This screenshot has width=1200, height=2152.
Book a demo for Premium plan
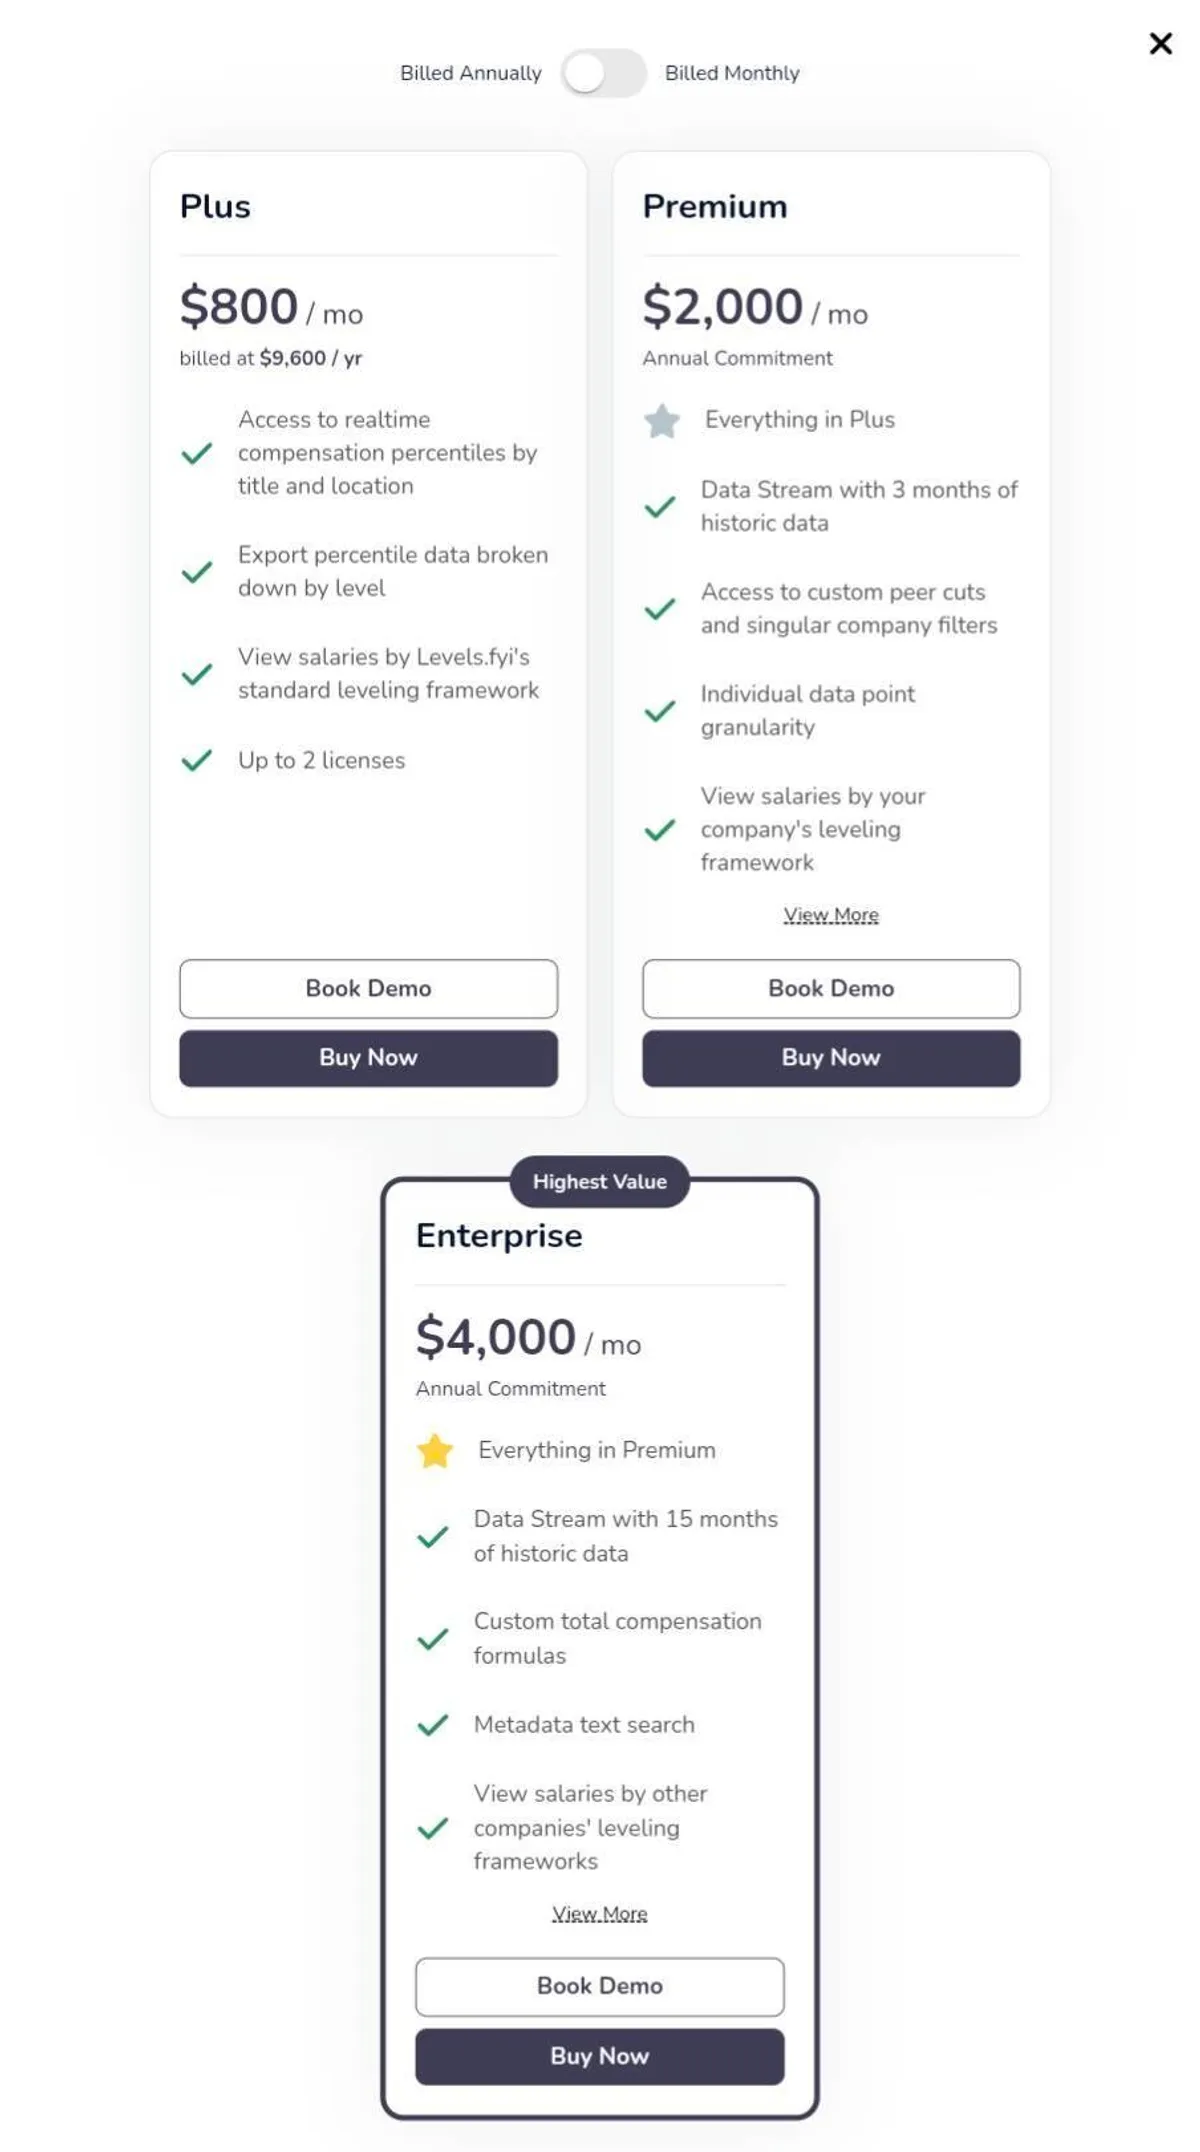831,988
